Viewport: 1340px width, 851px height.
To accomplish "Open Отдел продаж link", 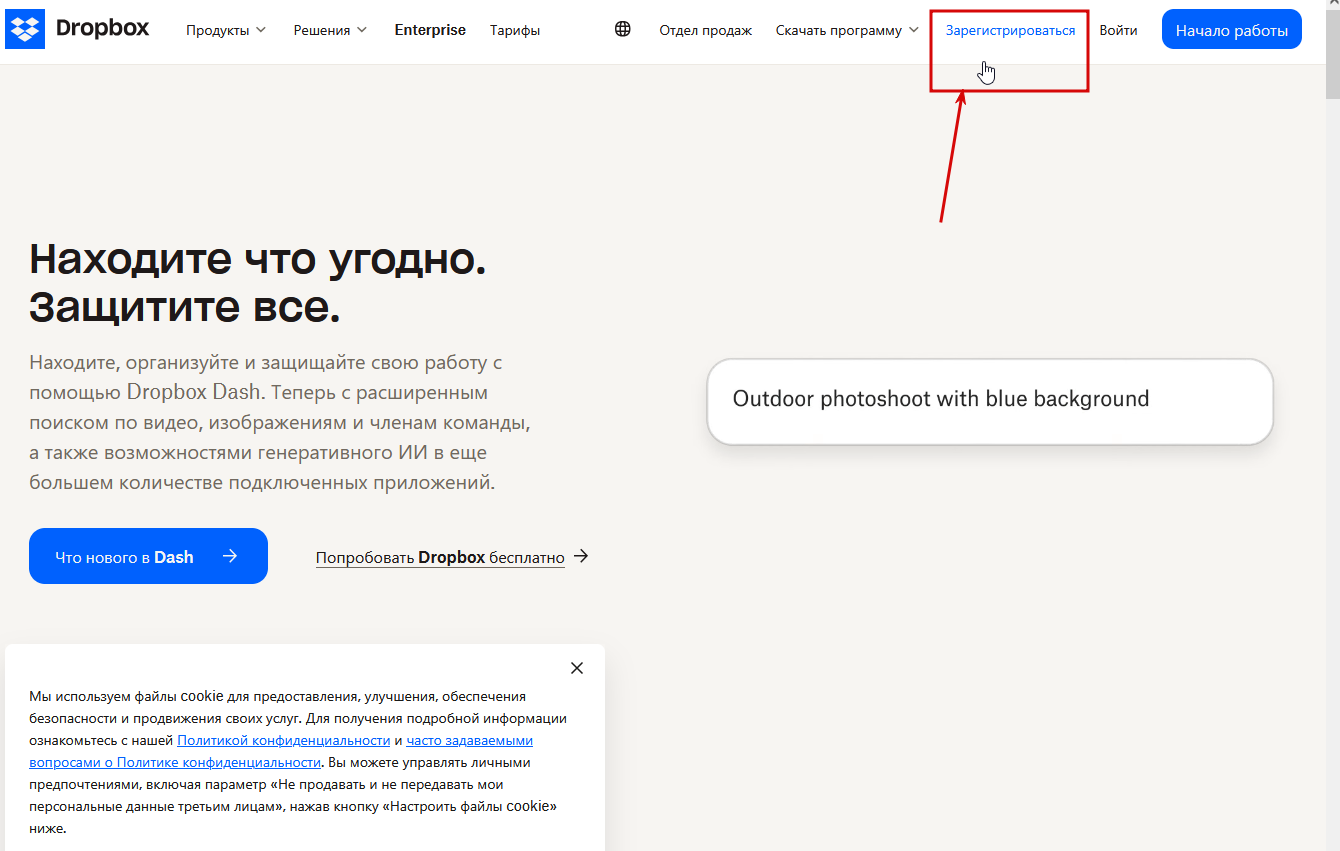I will 705,30.
